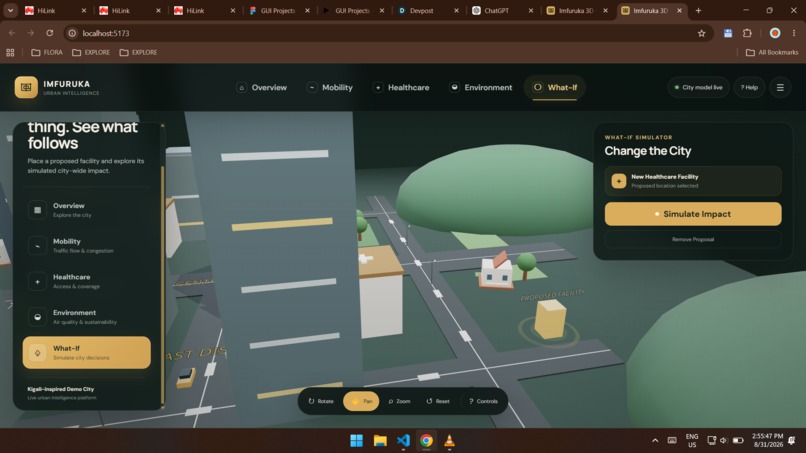Open the FLORA bookmarks folder

pos(47,52)
